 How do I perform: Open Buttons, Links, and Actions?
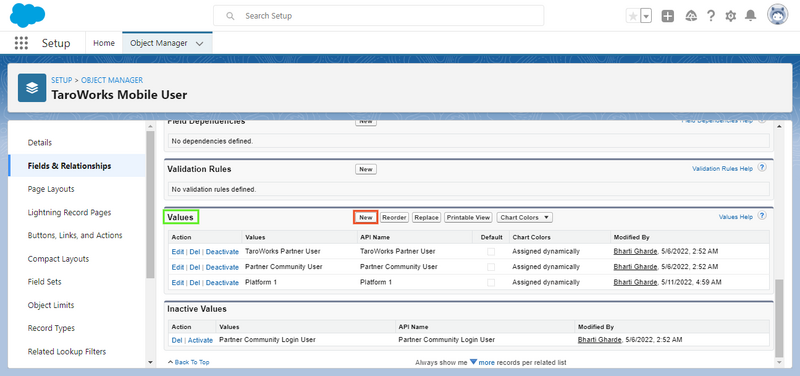tap(75, 236)
